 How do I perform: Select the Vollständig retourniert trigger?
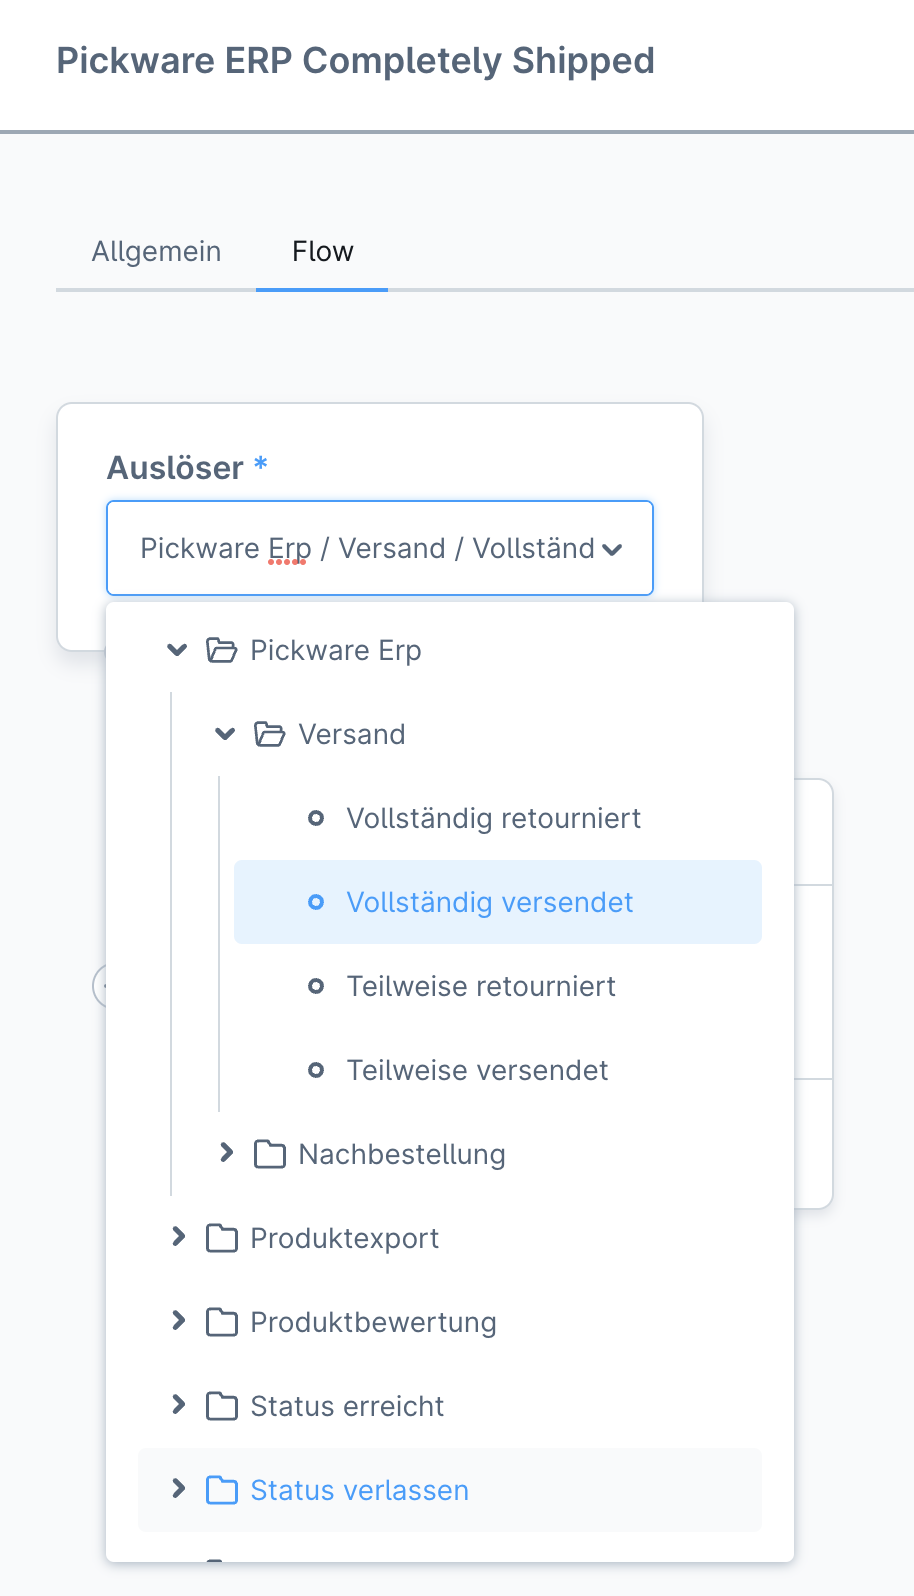click(x=493, y=819)
